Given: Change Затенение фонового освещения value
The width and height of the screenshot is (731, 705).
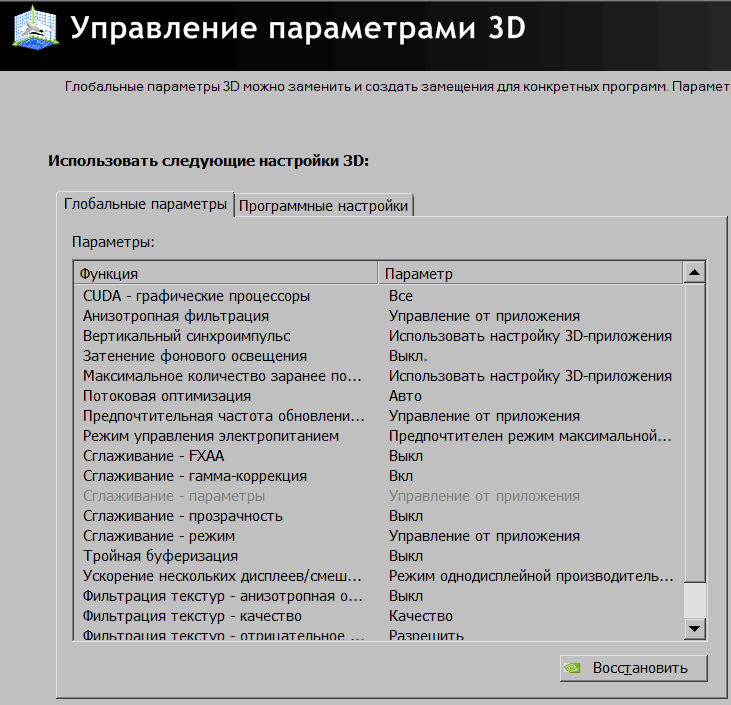Looking at the screenshot, I should (x=408, y=356).
